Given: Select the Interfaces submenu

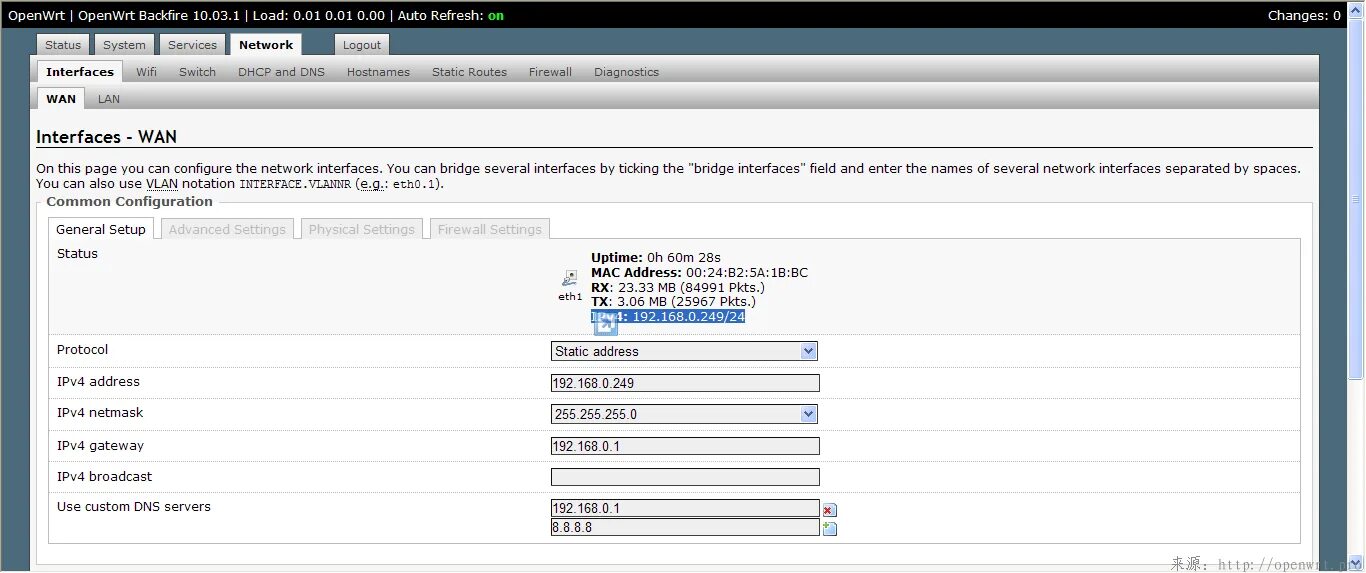Looking at the screenshot, I should pyautogui.click(x=80, y=72).
